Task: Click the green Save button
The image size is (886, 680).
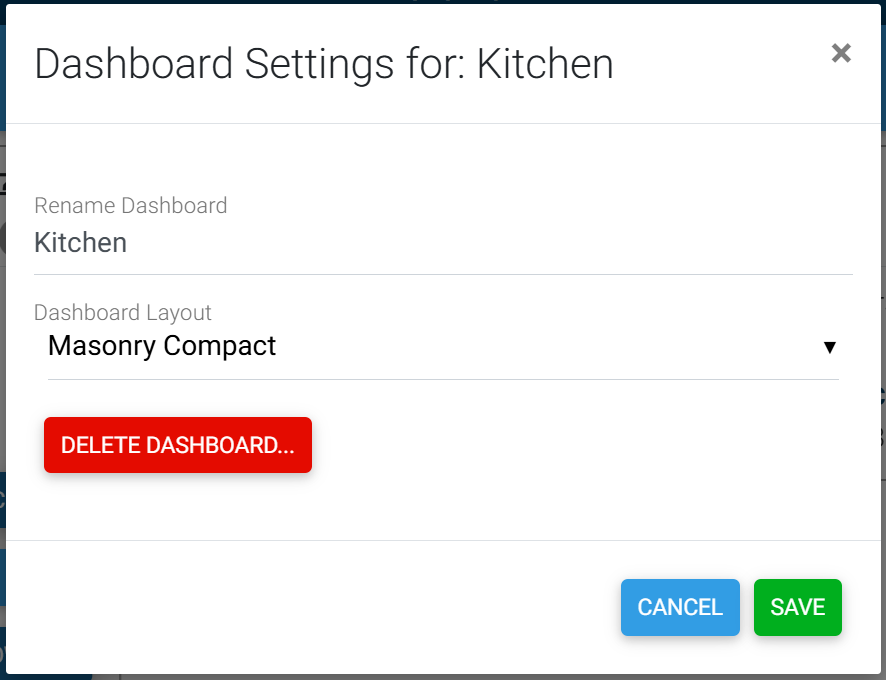Action: coord(797,607)
